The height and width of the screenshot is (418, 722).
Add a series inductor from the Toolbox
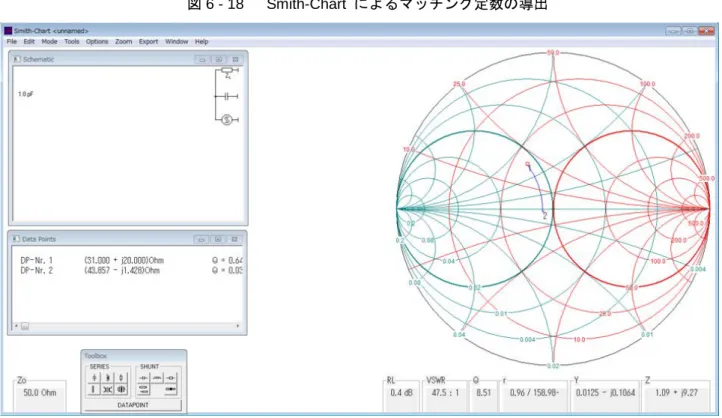[x=108, y=377]
